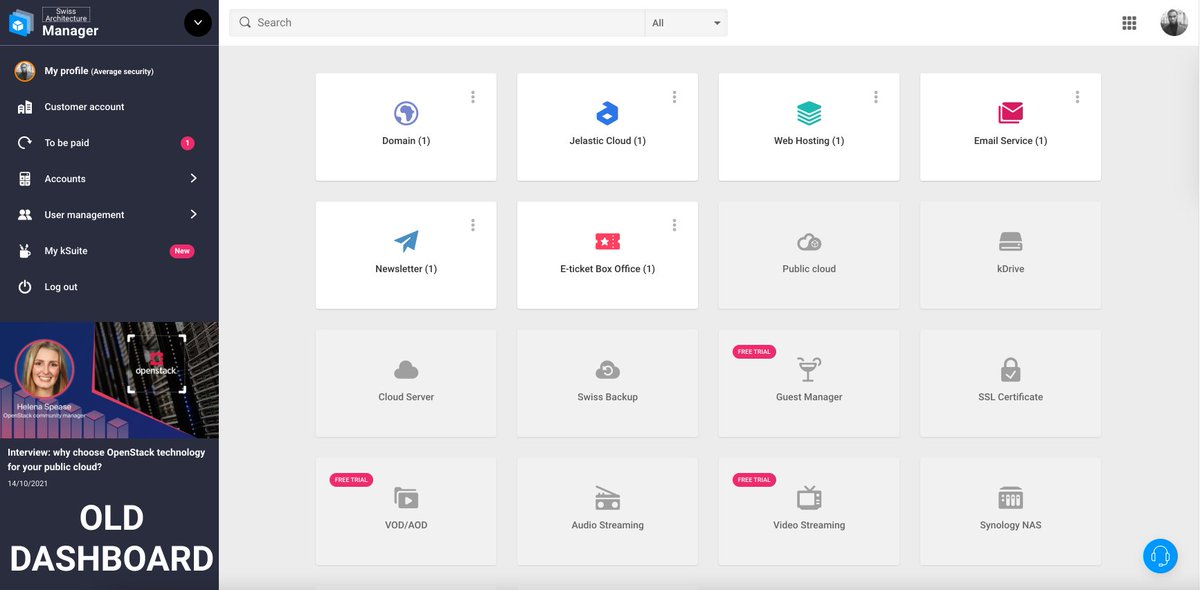Open the E-ticket Box Office ticket icon
The width and height of the screenshot is (1200, 590).
pos(607,241)
